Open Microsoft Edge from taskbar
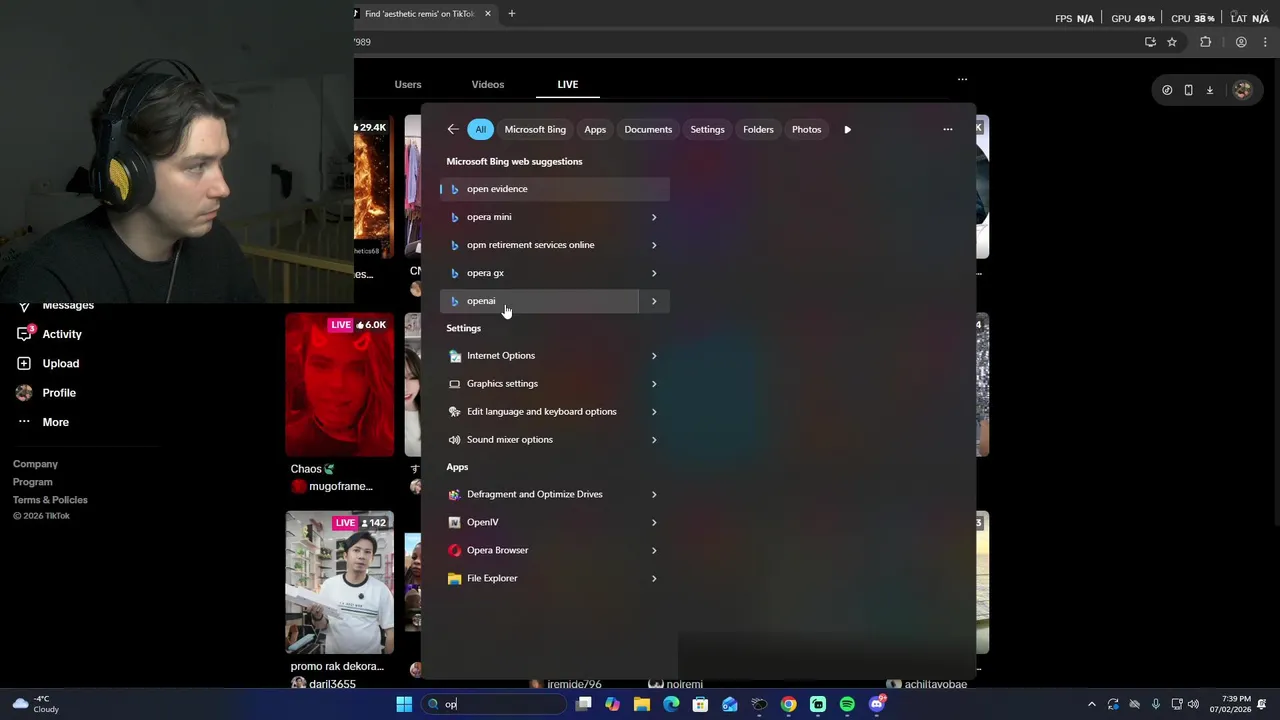The image size is (1280, 720). click(671, 704)
